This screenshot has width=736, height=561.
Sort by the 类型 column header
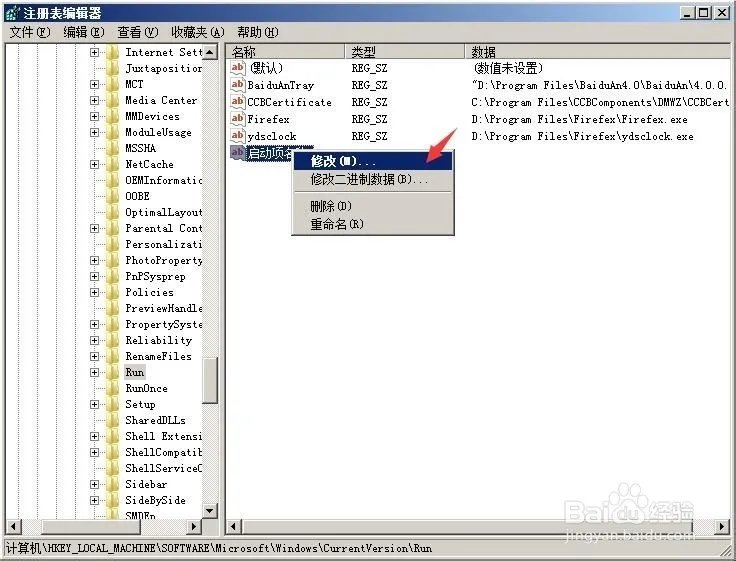(x=405, y=51)
